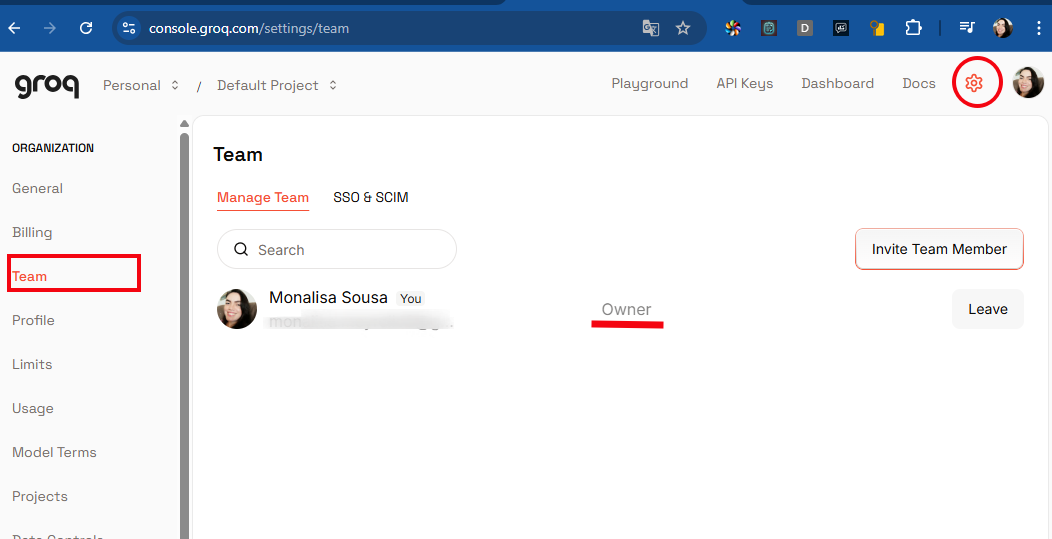Click the colorful pinwheel extension icon
Viewport: 1052px width, 539px height.
coord(733,28)
